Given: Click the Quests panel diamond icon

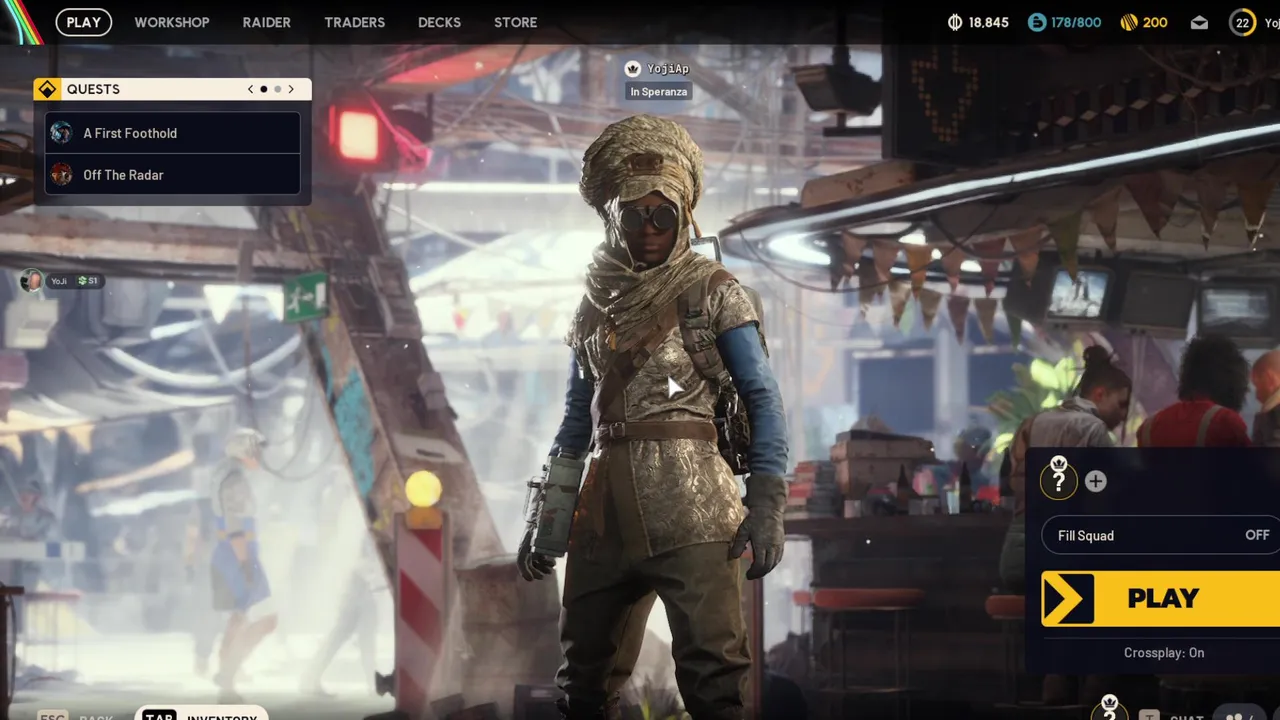Looking at the screenshot, I should (47, 89).
